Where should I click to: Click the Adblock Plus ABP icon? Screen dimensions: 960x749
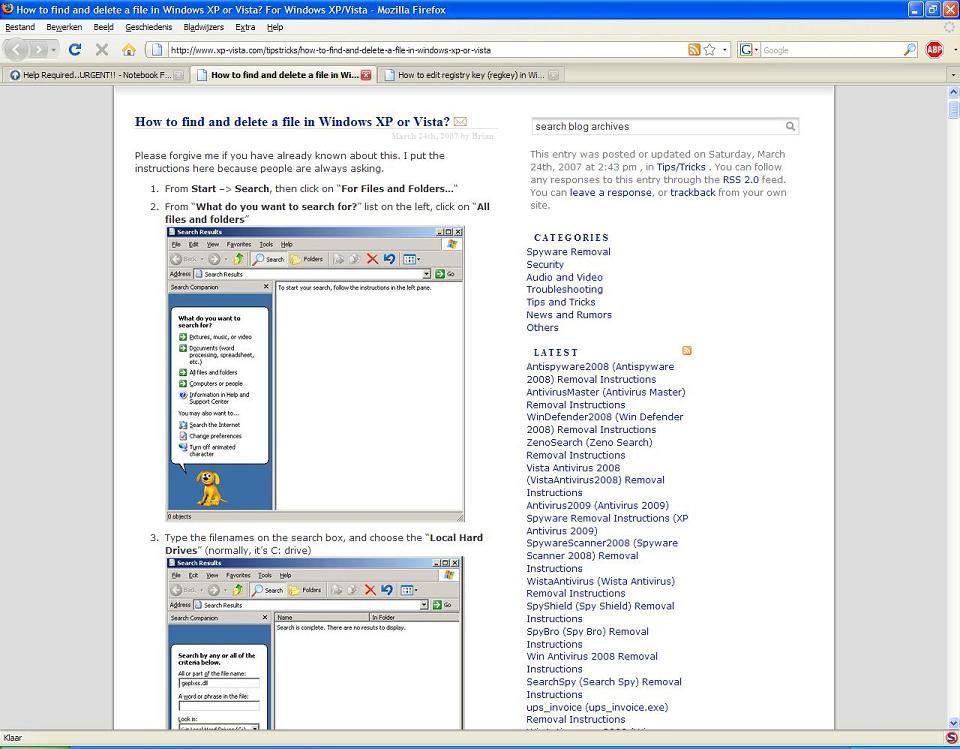tap(934, 50)
